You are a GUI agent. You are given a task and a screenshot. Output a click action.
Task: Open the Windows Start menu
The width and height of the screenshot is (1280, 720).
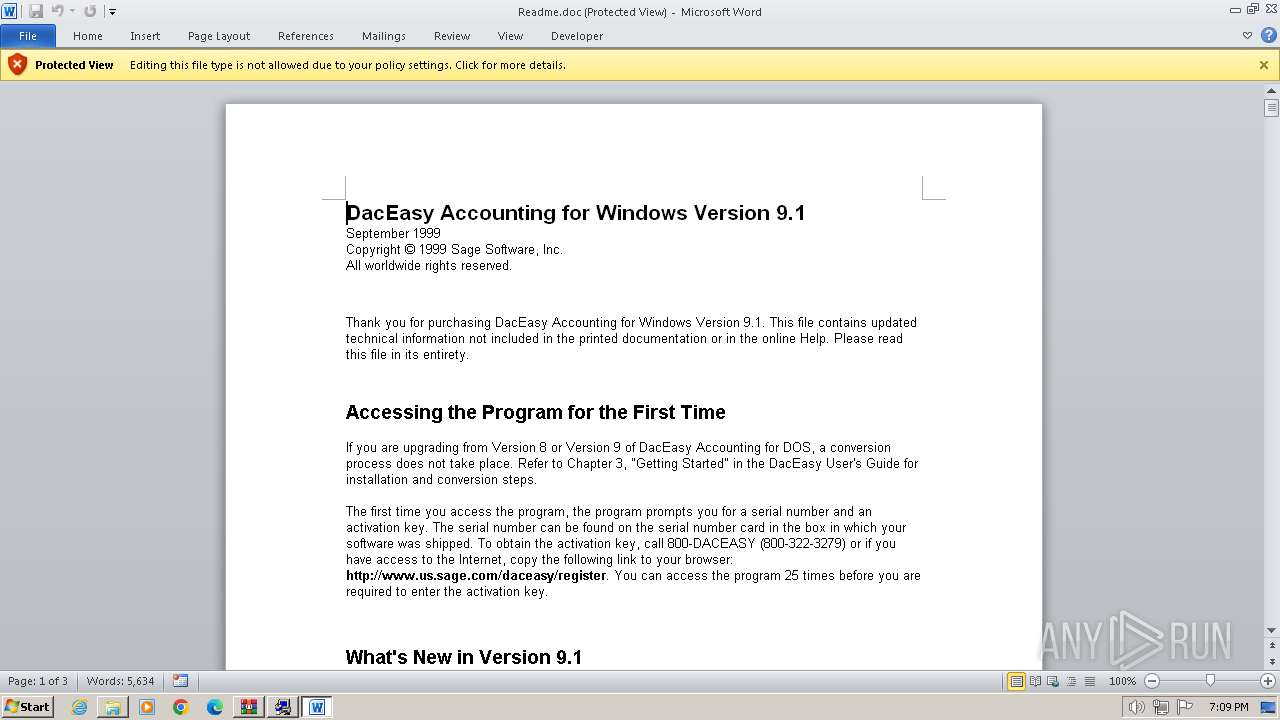[27, 707]
